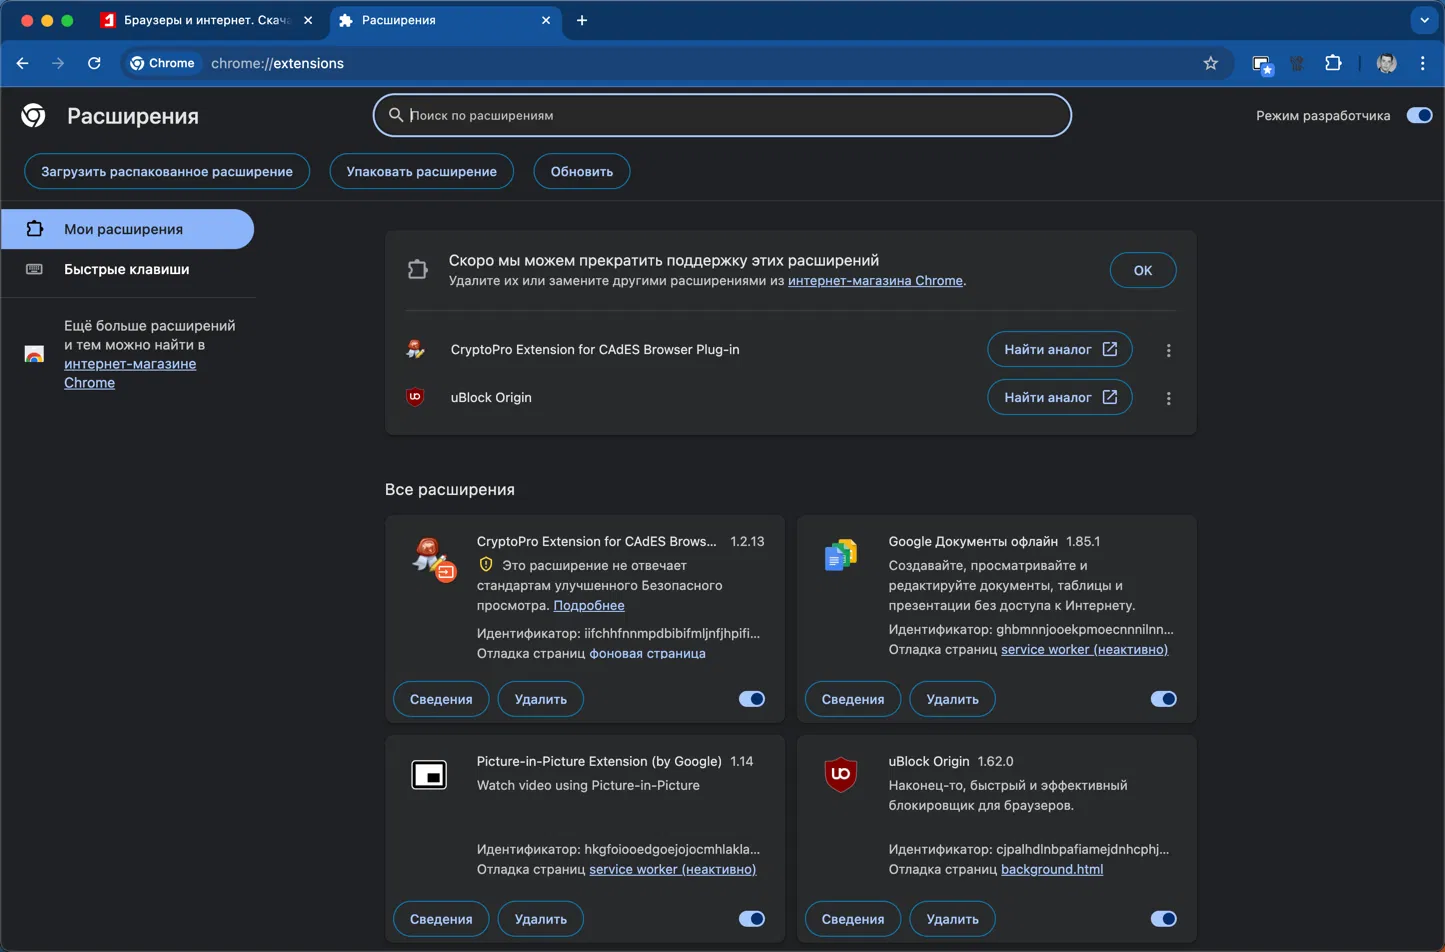Focus the Поиск по расширениям search field
The height and width of the screenshot is (952, 1445).
pos(722,115)
